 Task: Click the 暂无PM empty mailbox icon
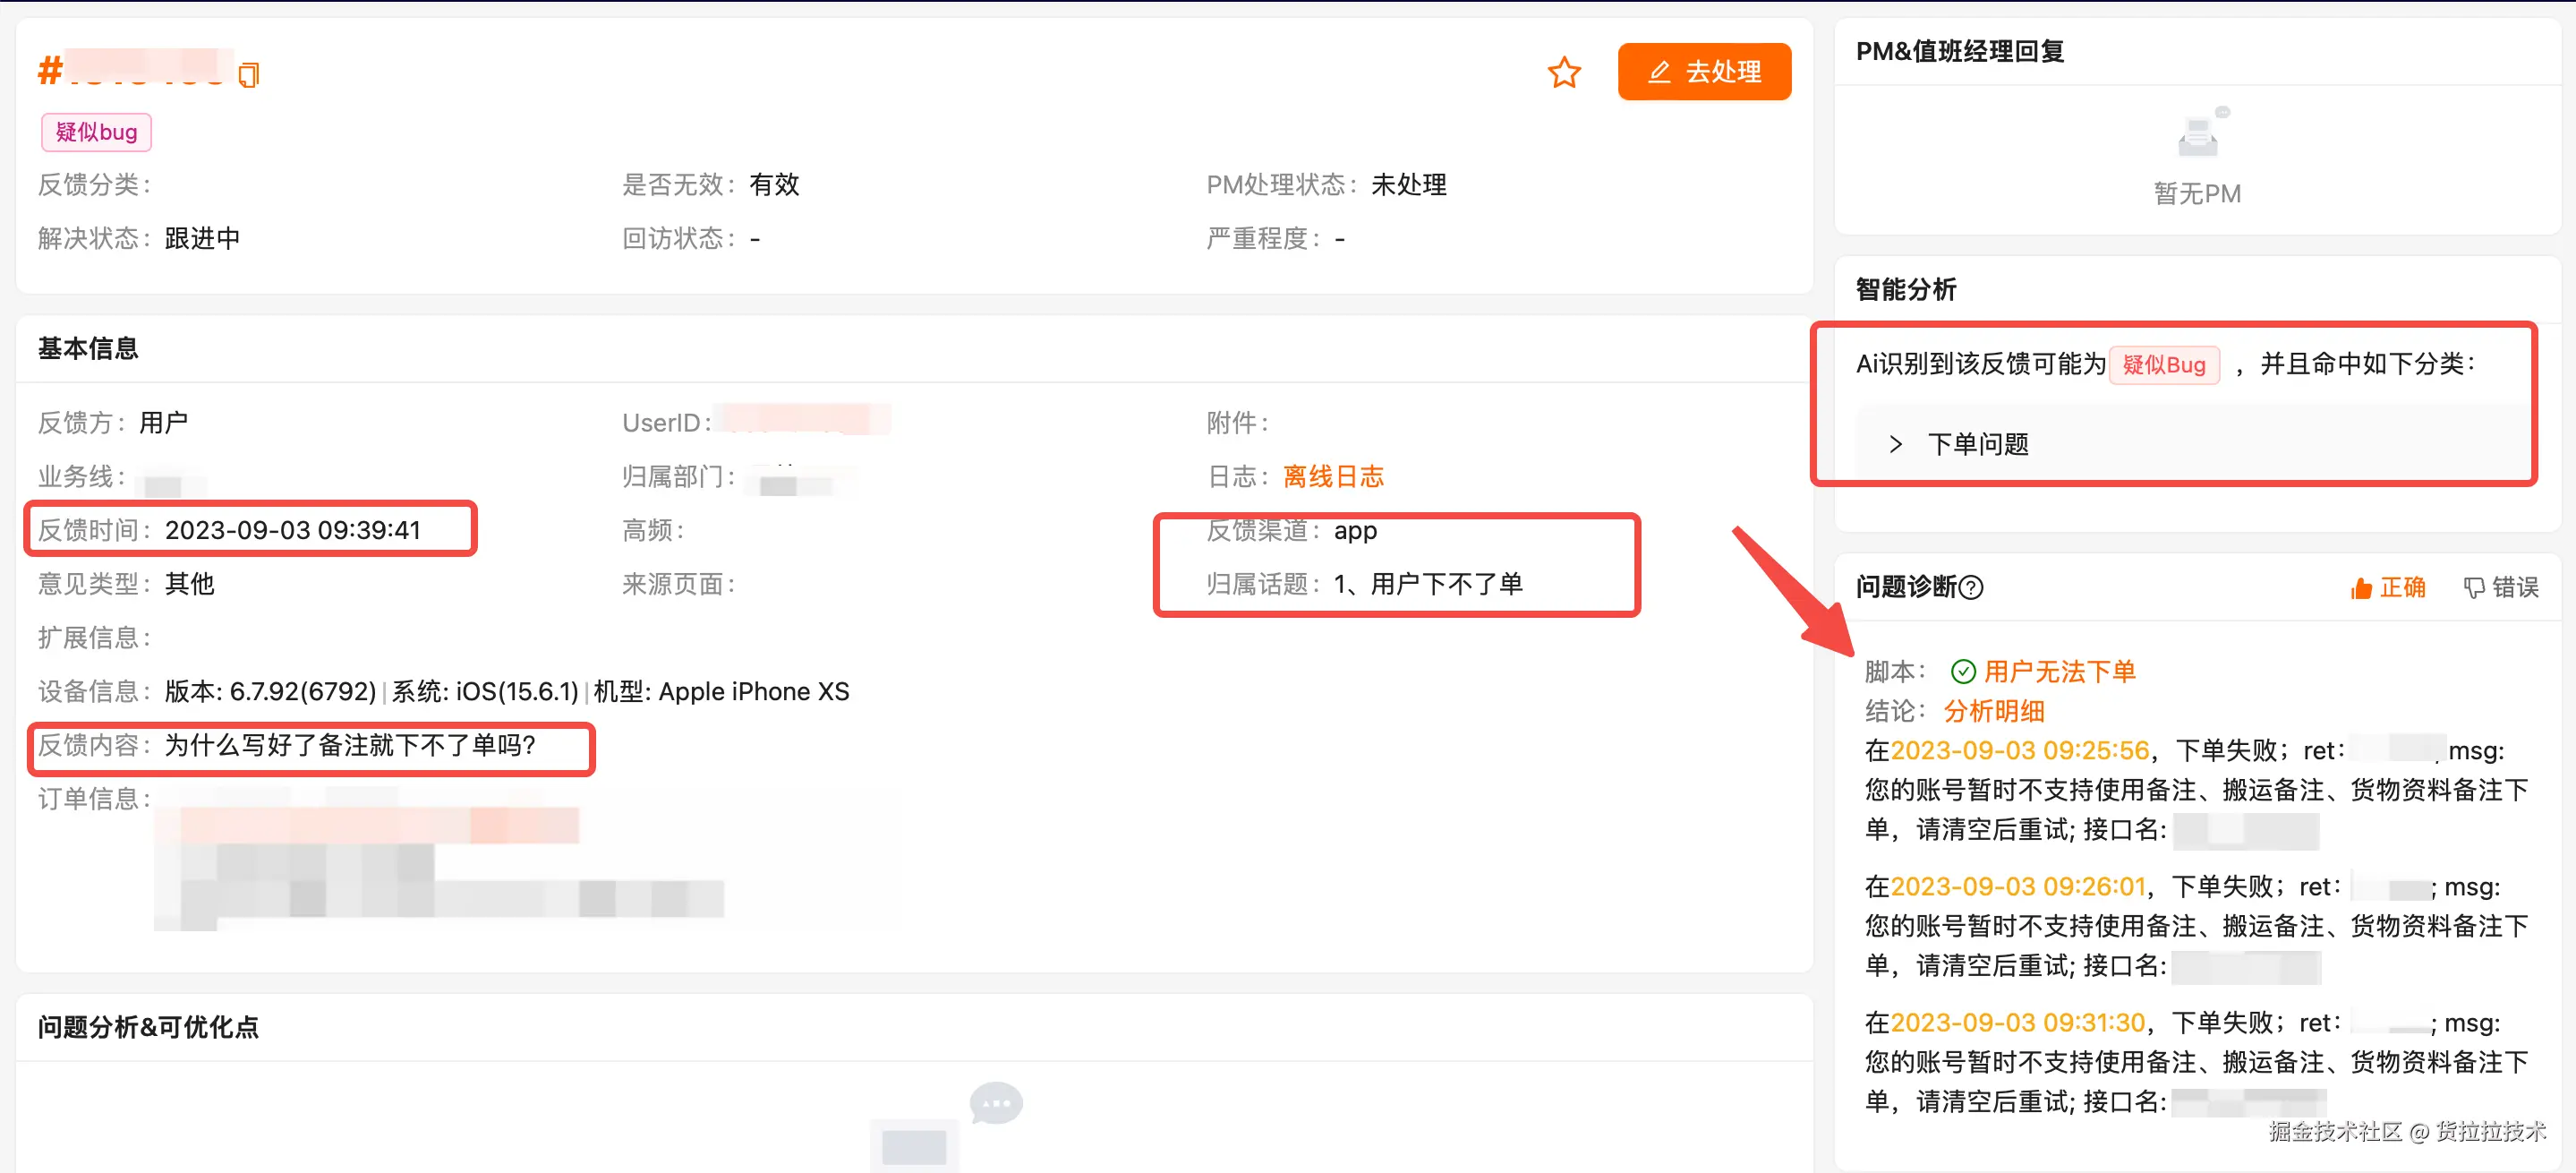(2198, 135)
